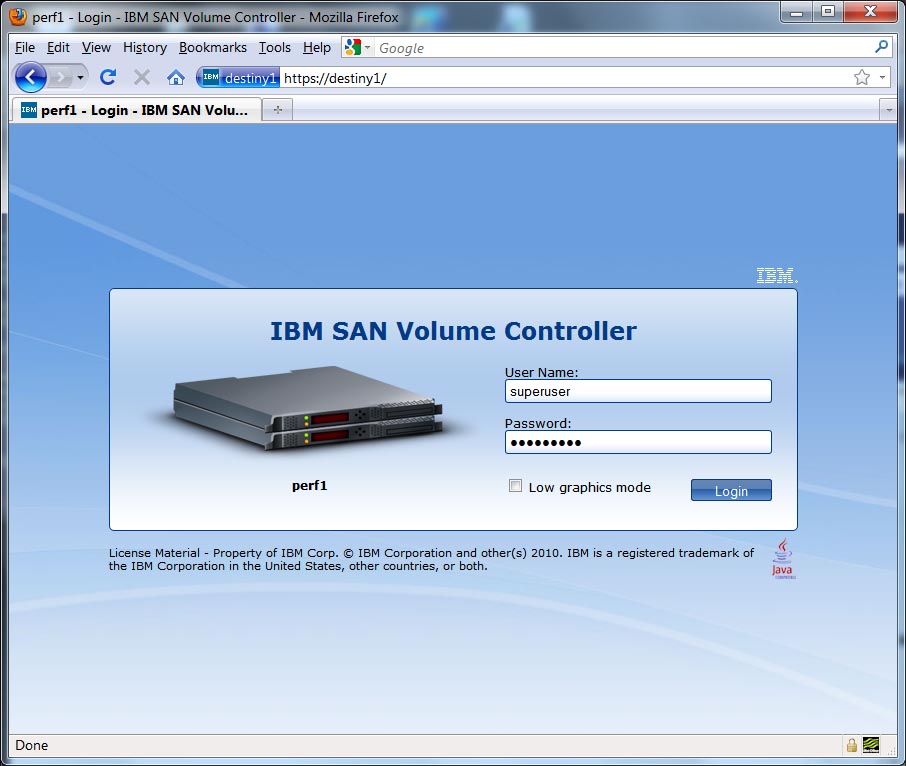Click the Stop loading X icon
This screenshot has height=766, width=906.
point(142,77)
